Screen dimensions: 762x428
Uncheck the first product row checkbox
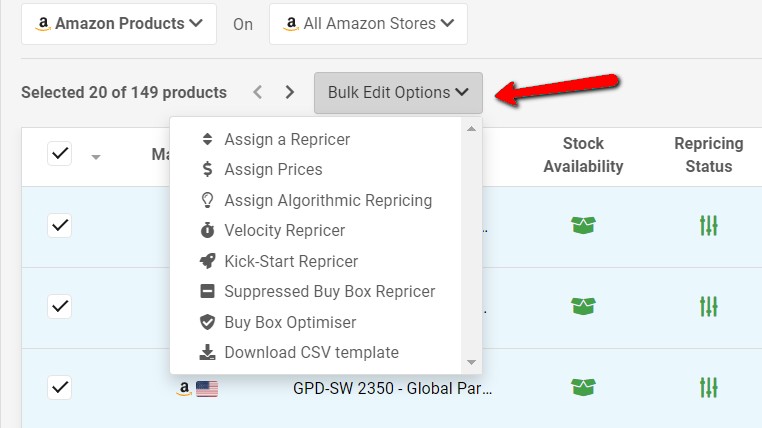click(x=60, y=225)
